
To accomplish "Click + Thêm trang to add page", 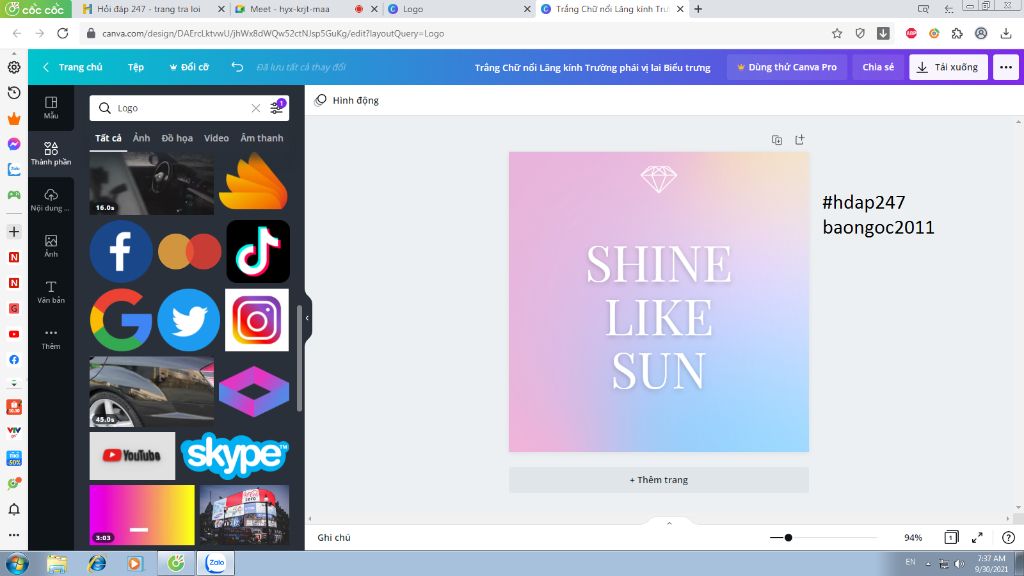I will (x=659, y=480).
